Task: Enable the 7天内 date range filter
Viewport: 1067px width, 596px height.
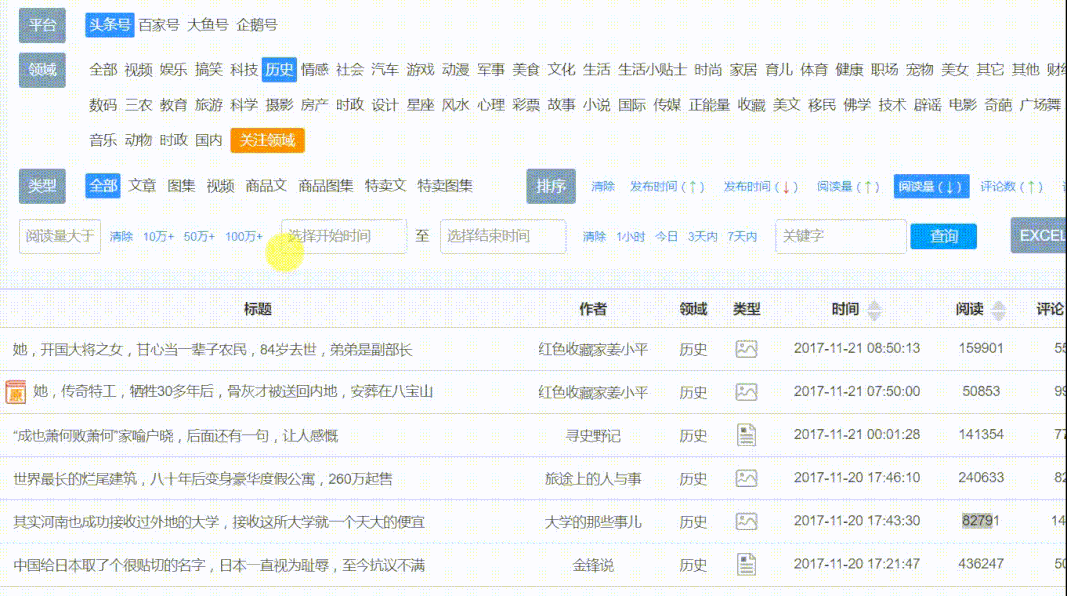Action: [x=744, y=236]
